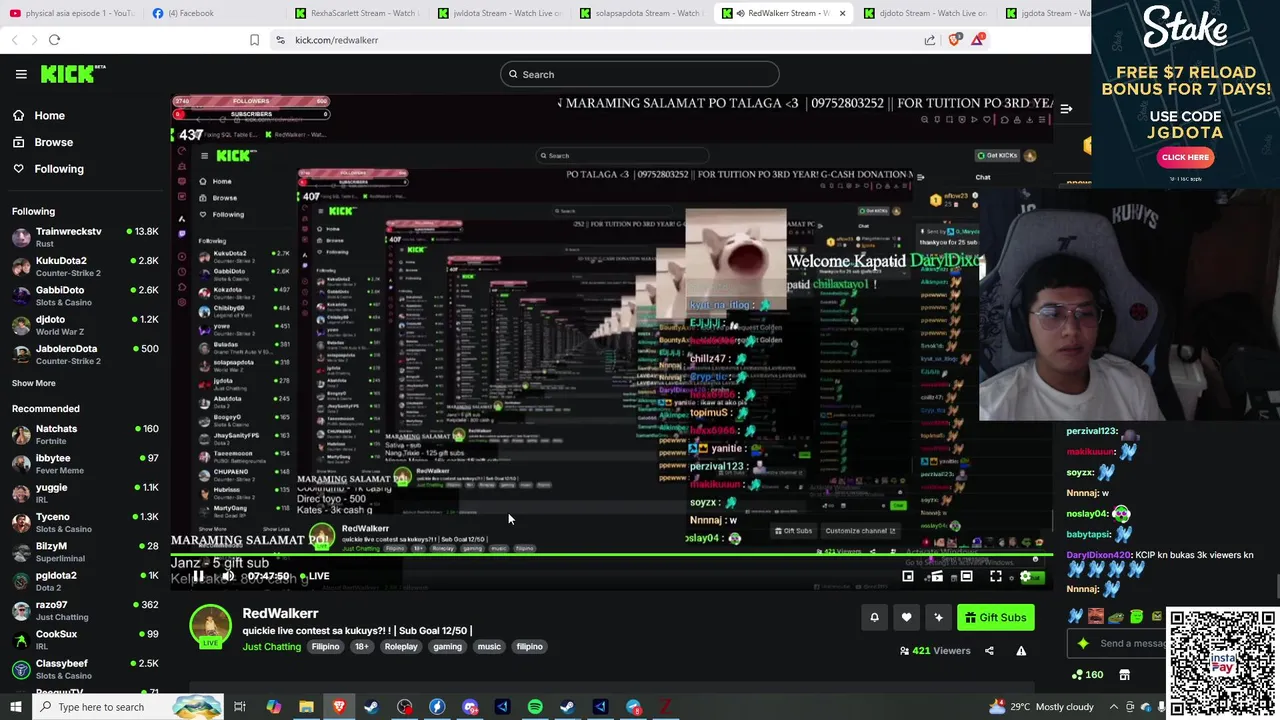Open File Explorer from the taskbar
1280x720 pixels.
pos(306,707)
